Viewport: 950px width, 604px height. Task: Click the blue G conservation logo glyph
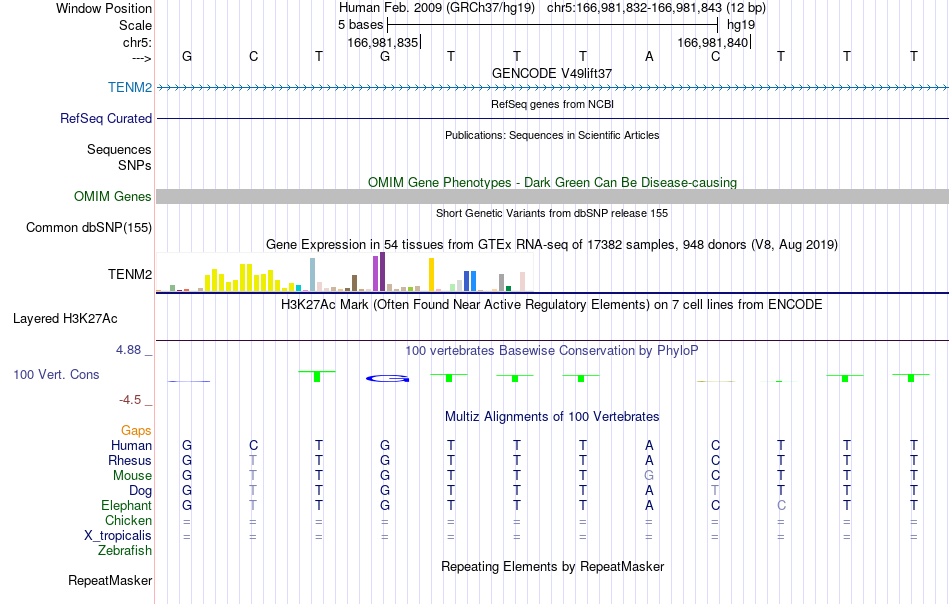coord(388,379)
